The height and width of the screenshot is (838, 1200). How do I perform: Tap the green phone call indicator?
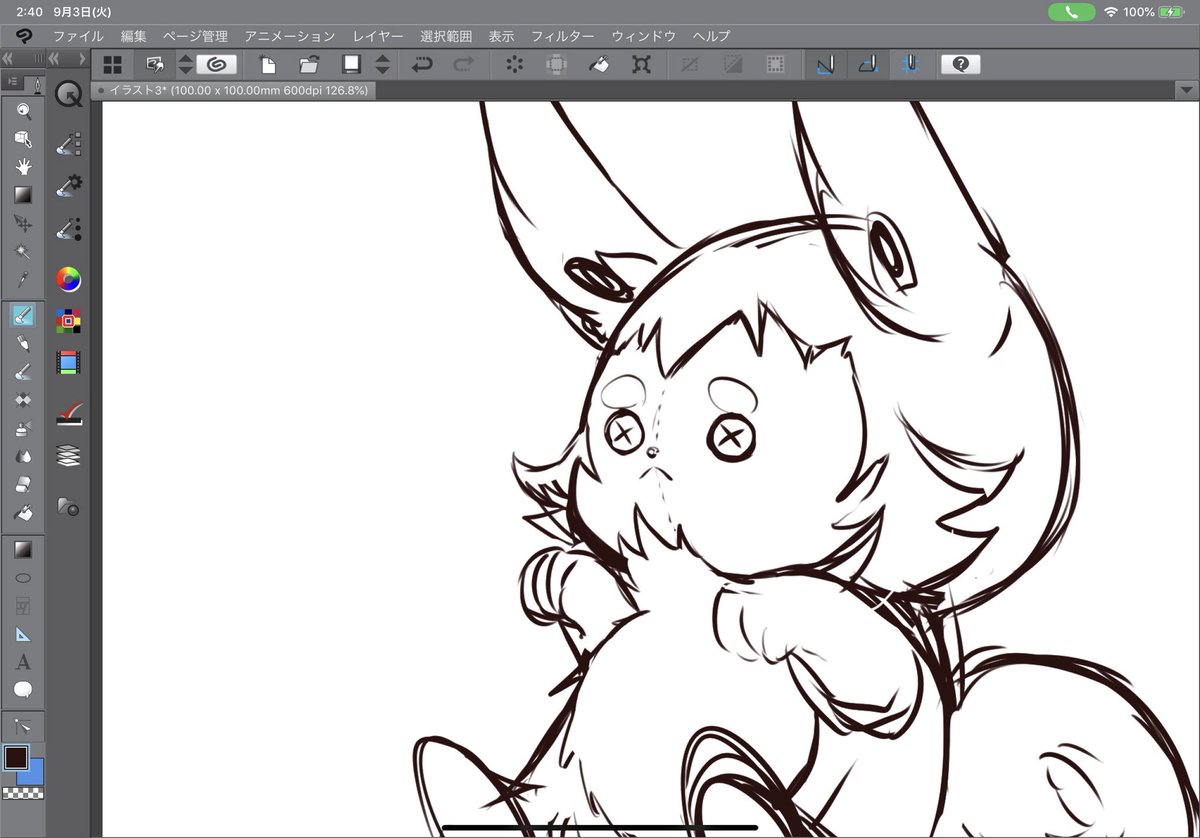click(1072, 12)
